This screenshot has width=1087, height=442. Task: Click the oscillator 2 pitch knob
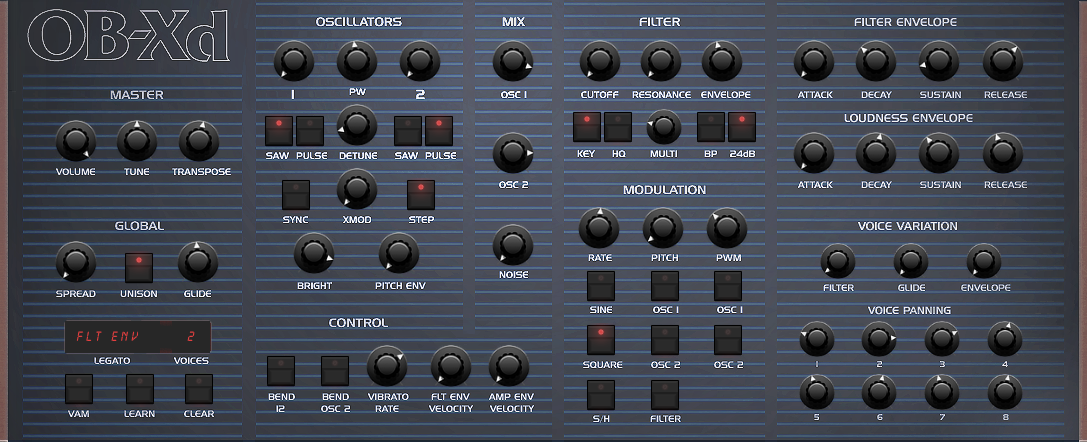(x=419, y=61)
